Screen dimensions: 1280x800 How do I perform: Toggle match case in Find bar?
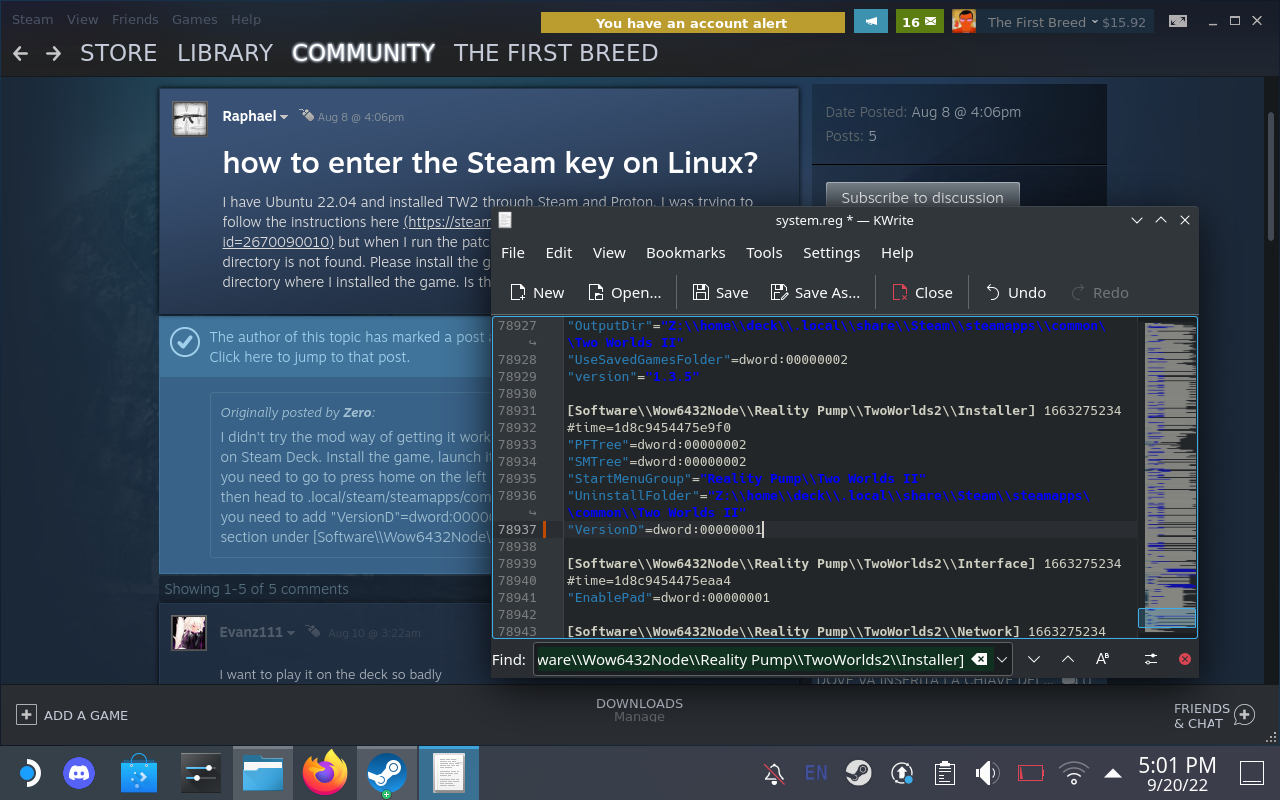1102,659
